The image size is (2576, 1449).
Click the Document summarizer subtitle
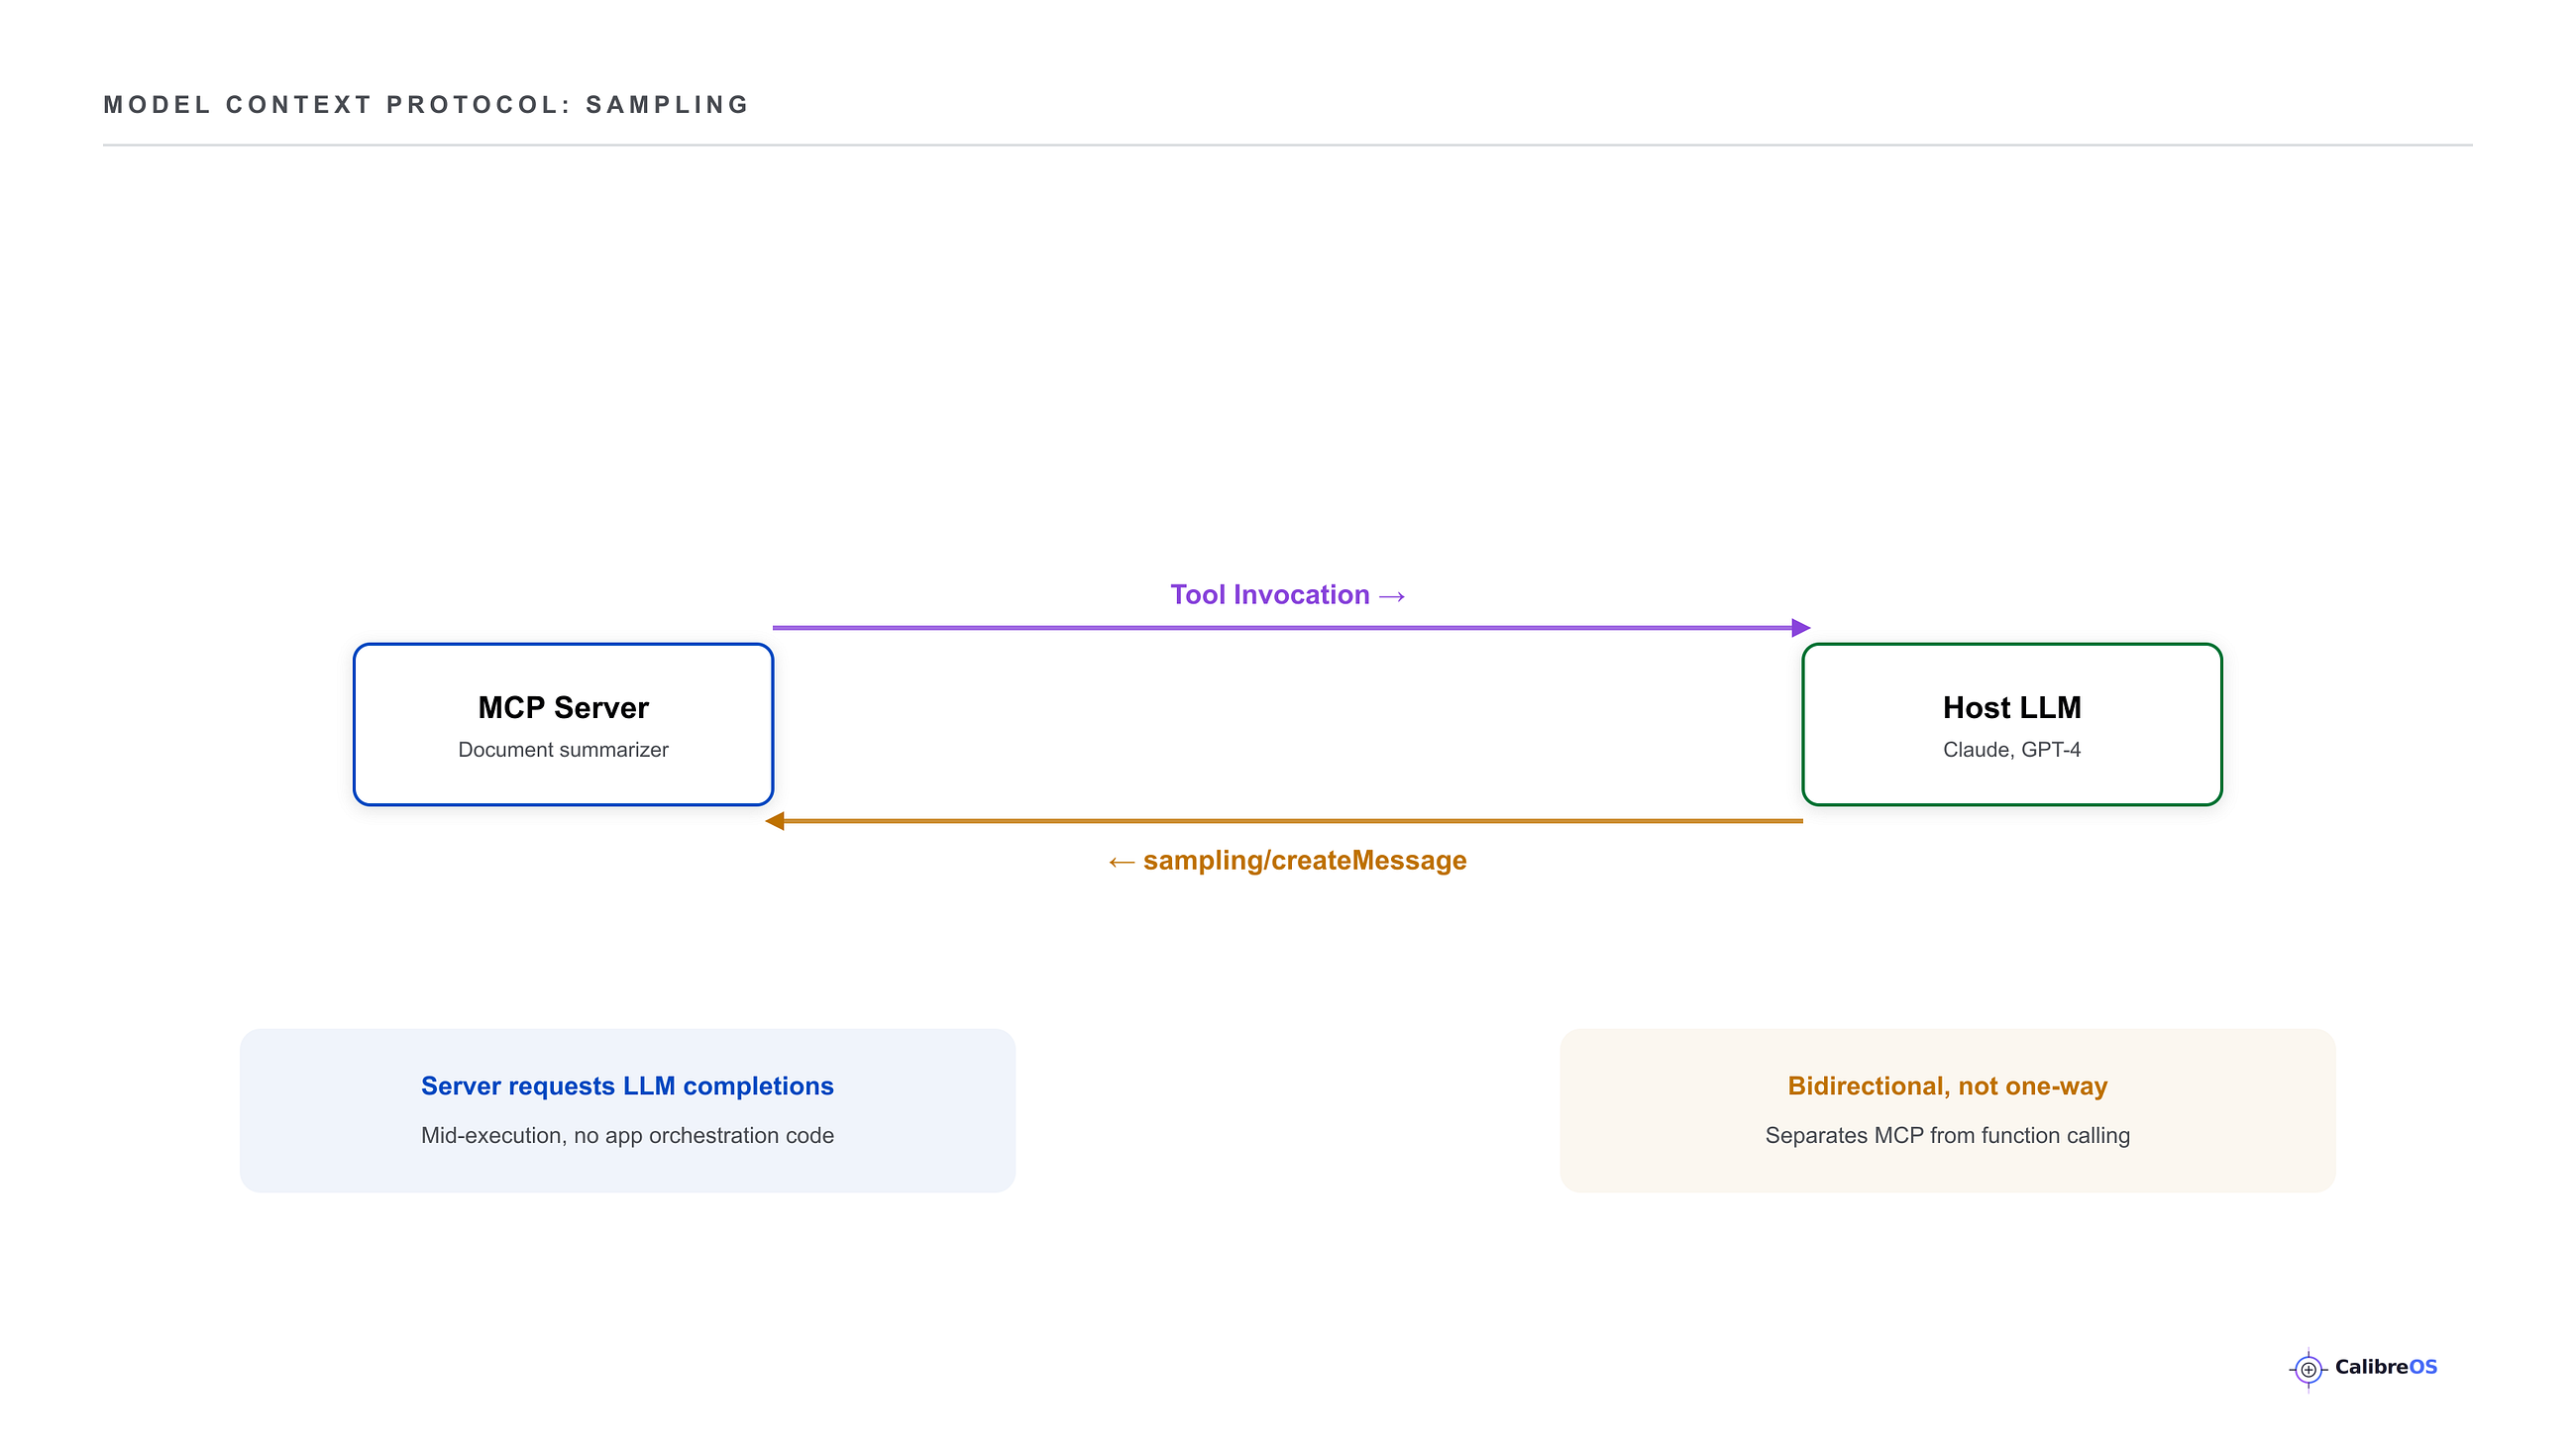(563, 750)
